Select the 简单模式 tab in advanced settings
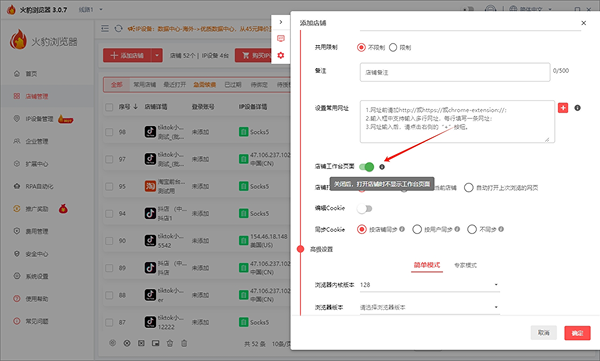600x361 pixels. click(427, 265)
